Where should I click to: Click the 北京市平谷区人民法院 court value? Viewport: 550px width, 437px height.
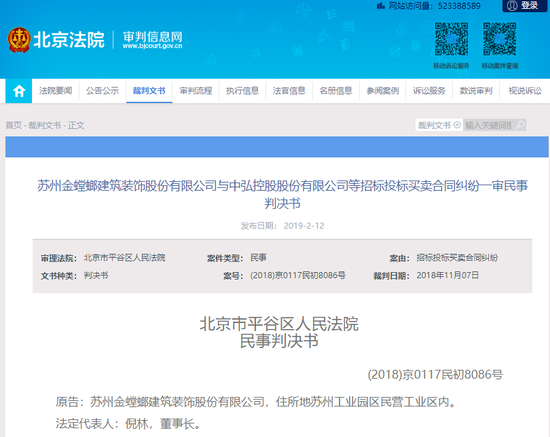(124, 258)
